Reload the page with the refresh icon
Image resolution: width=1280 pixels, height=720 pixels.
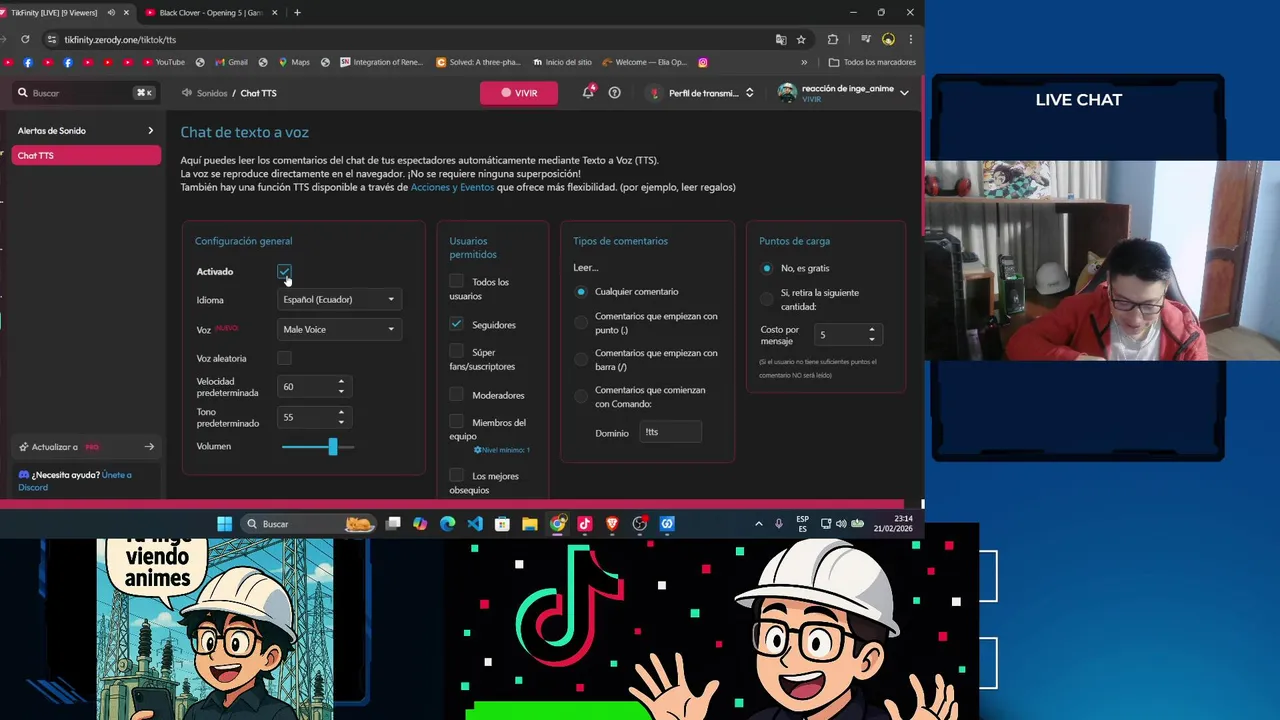click(25, 40)
